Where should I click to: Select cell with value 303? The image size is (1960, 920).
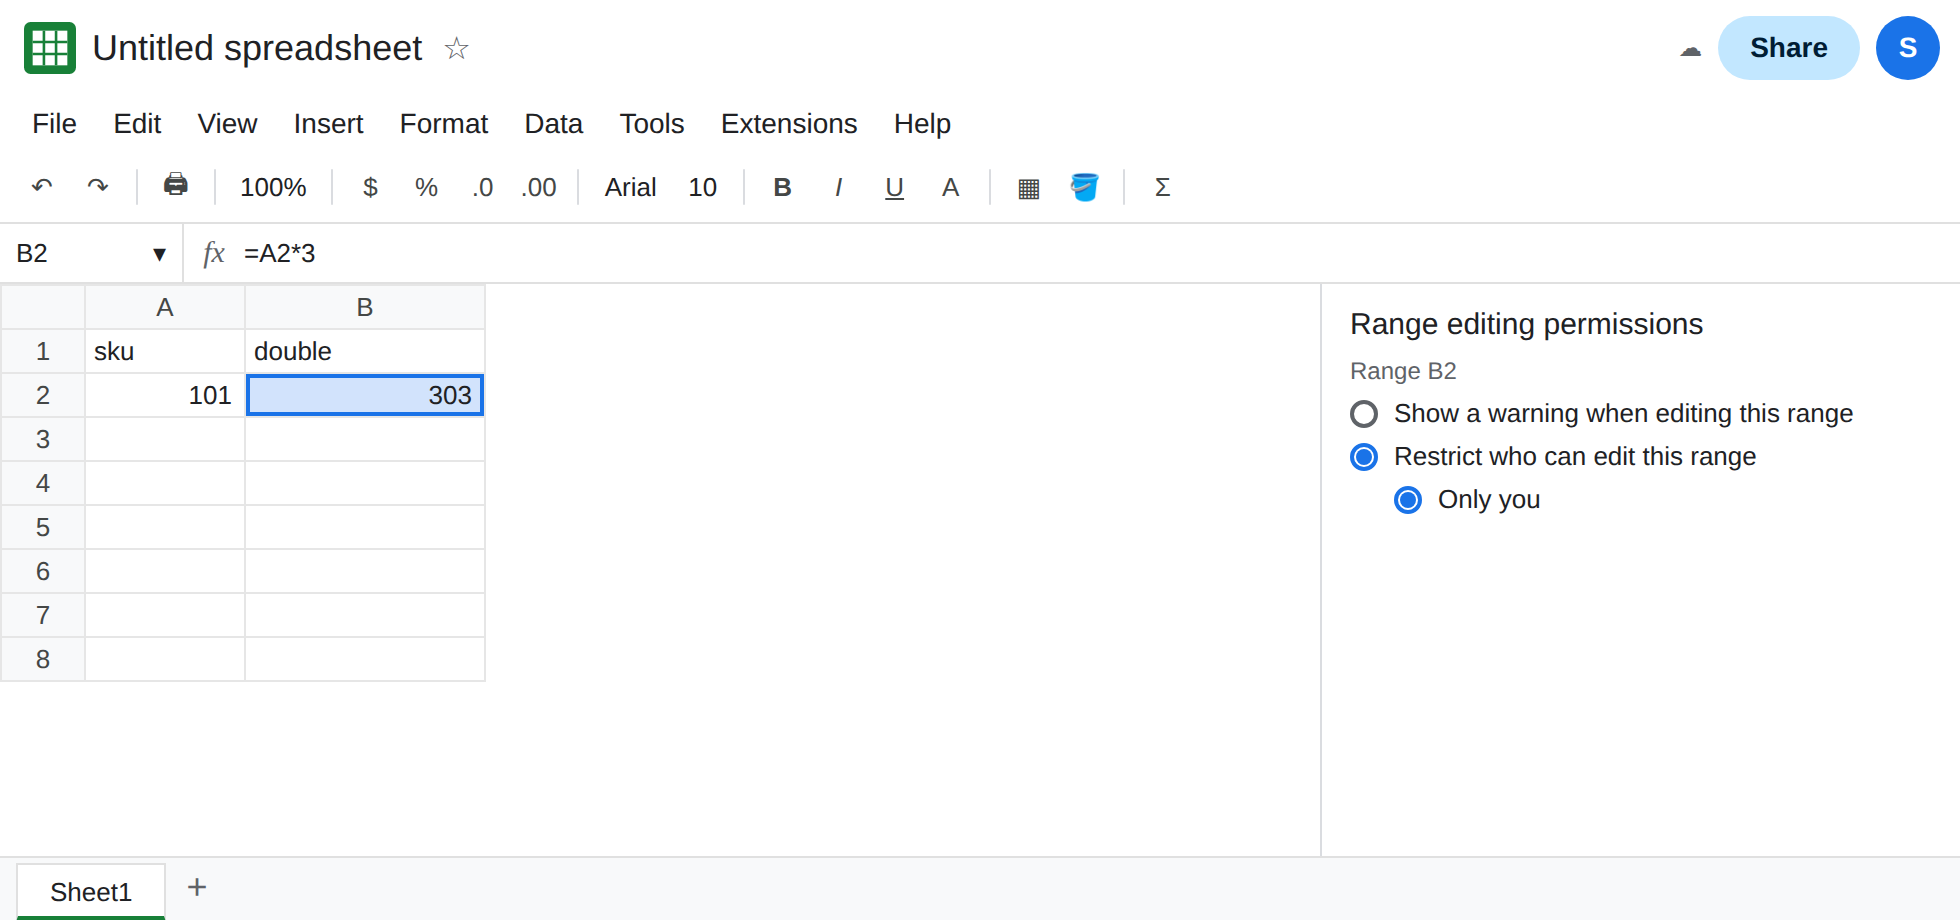[x=365, y=395]
